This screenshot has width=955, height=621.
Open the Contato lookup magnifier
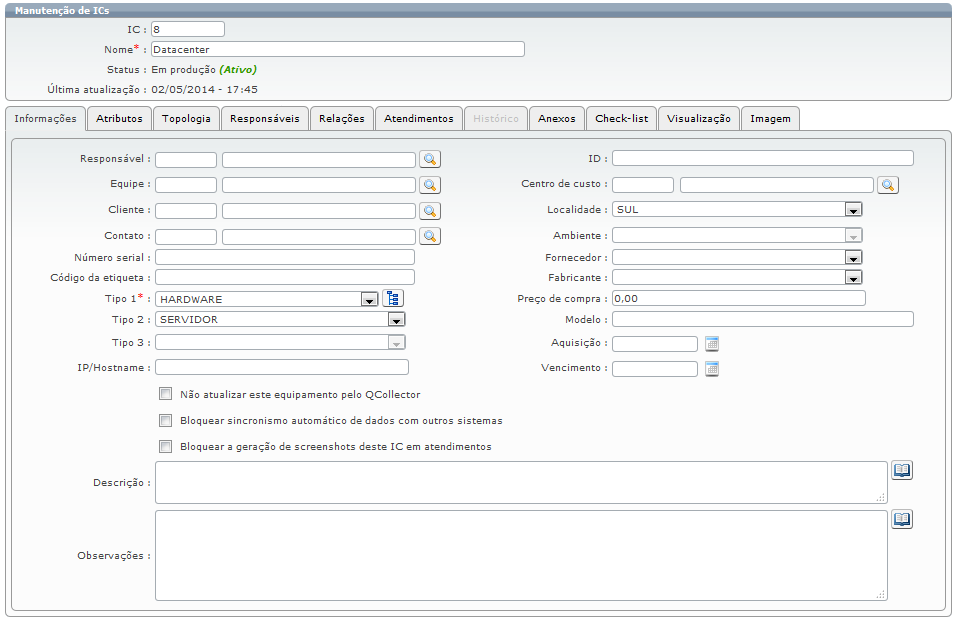point(430,236)
